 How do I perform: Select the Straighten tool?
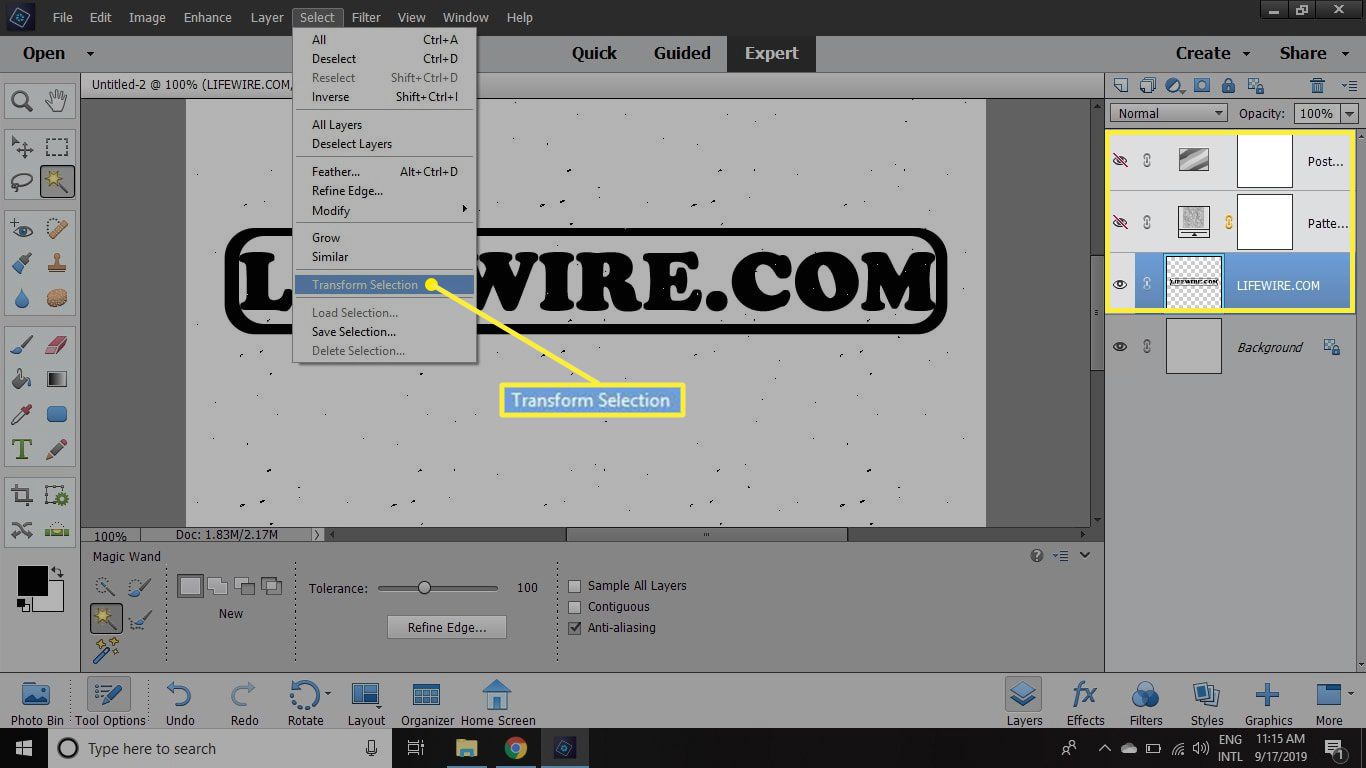[57, 530]
